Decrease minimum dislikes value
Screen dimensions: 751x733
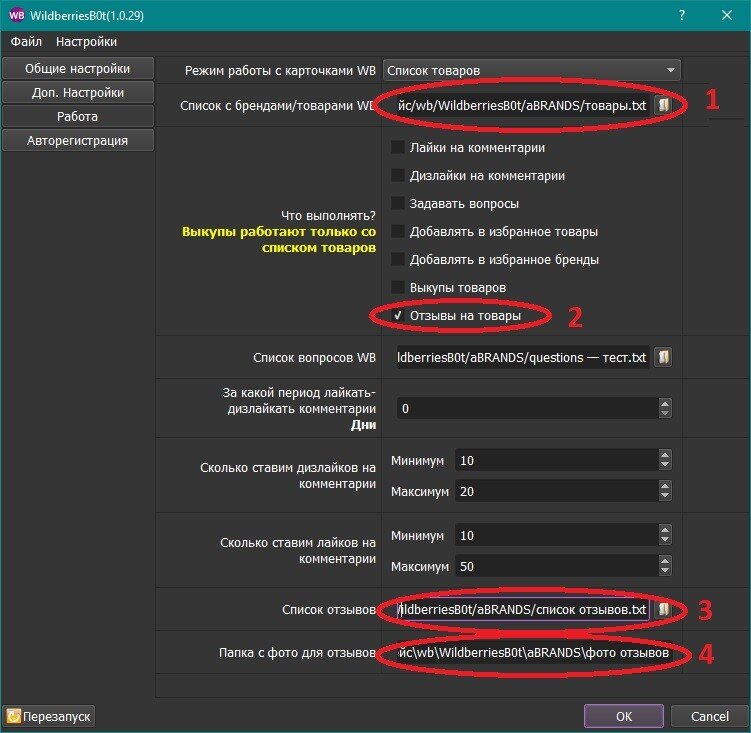[665, 464]
